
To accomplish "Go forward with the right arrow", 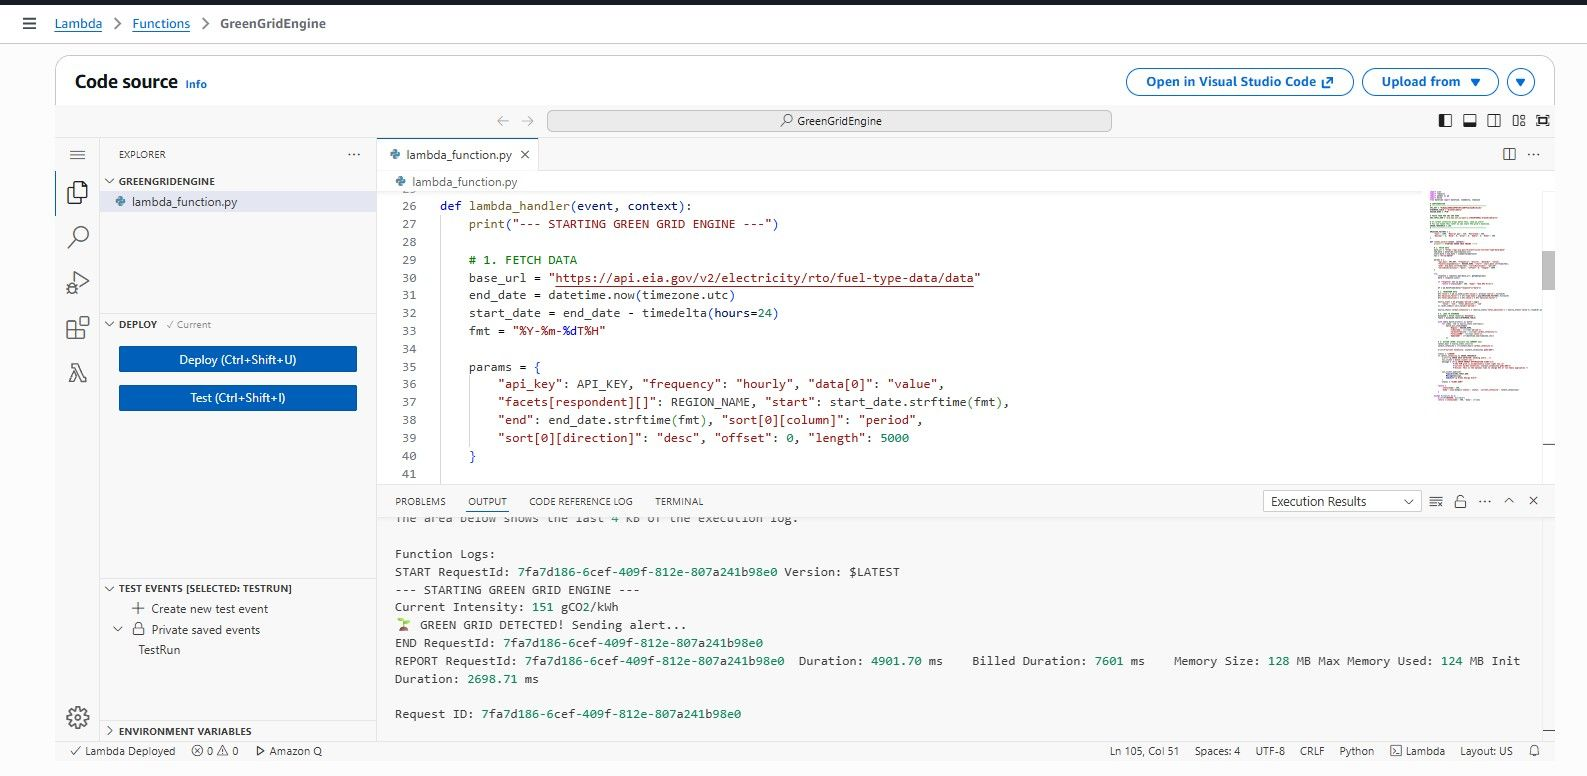I will [x=528, y=121].
